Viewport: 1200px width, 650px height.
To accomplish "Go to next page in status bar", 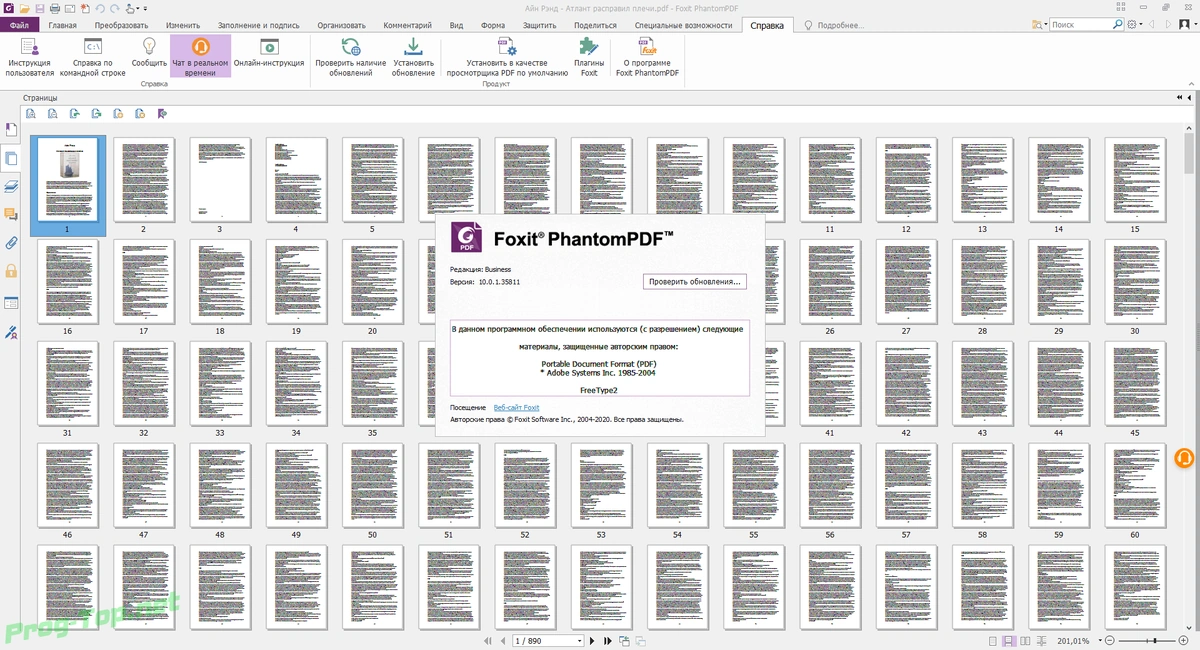I will [592, 640].
